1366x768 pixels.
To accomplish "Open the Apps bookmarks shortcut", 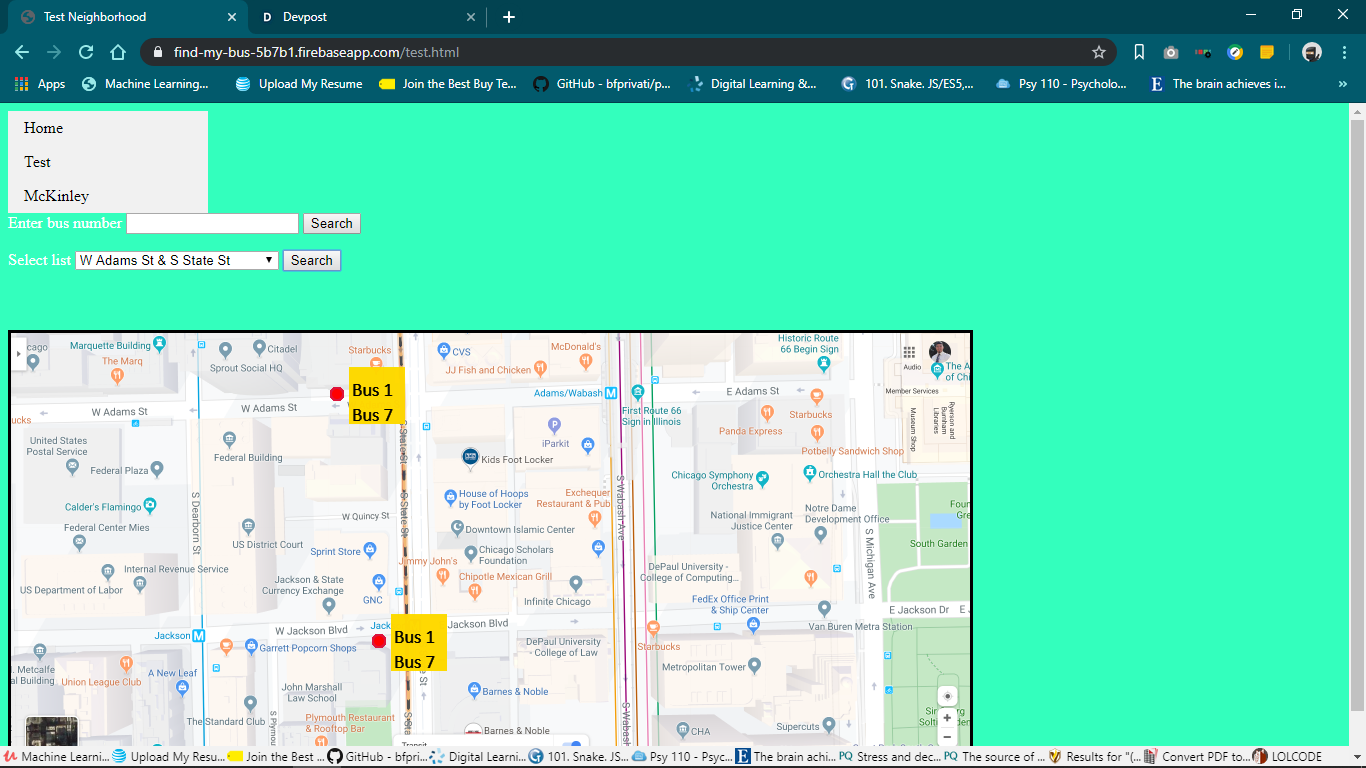I will pyautogui.click(x=40, y=84).
